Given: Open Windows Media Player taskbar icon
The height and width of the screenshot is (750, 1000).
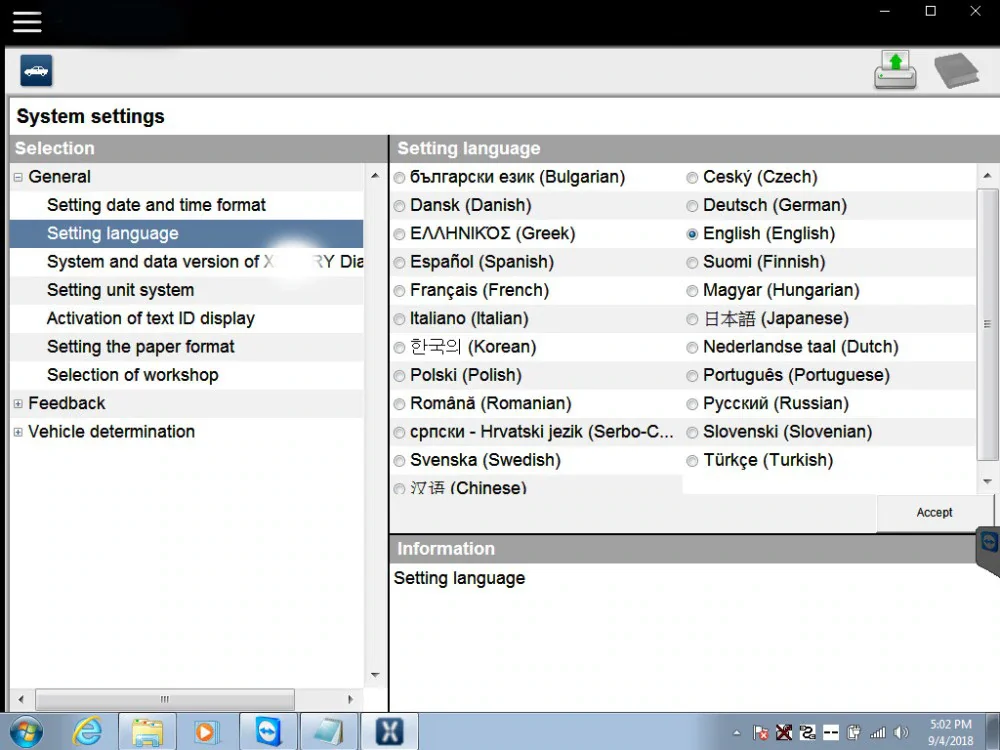Looking at the screenshot, I should coord(205,732).
